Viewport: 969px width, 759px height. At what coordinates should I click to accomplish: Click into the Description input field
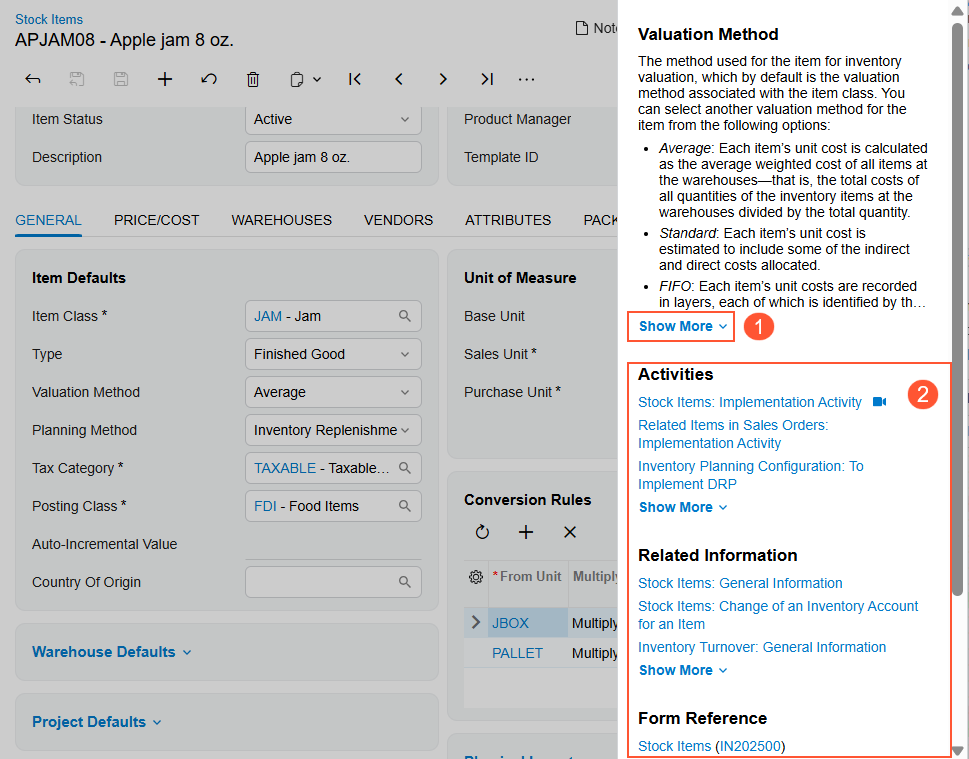(333, 157)
